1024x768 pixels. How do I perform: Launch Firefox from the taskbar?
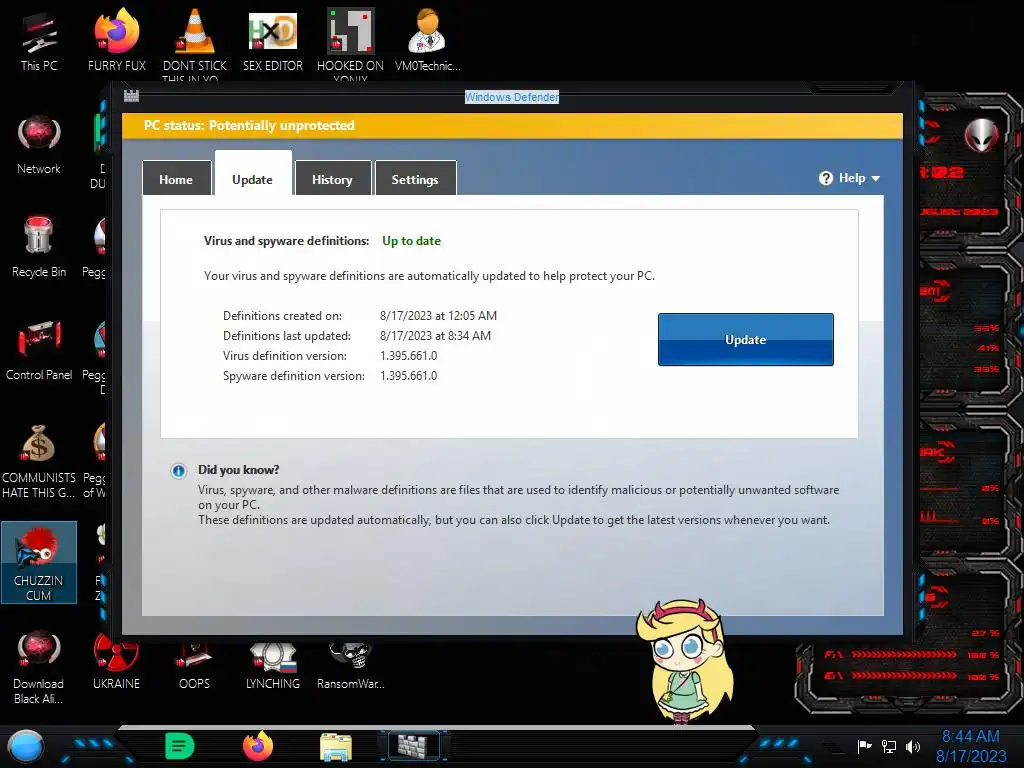pos(258,746)
